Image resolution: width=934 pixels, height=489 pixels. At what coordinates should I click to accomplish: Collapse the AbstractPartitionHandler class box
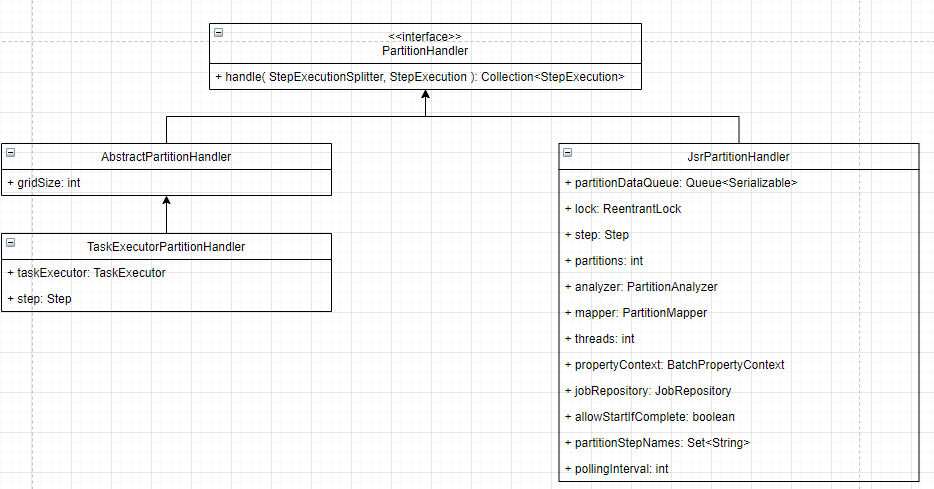click(x=11, y=152)
